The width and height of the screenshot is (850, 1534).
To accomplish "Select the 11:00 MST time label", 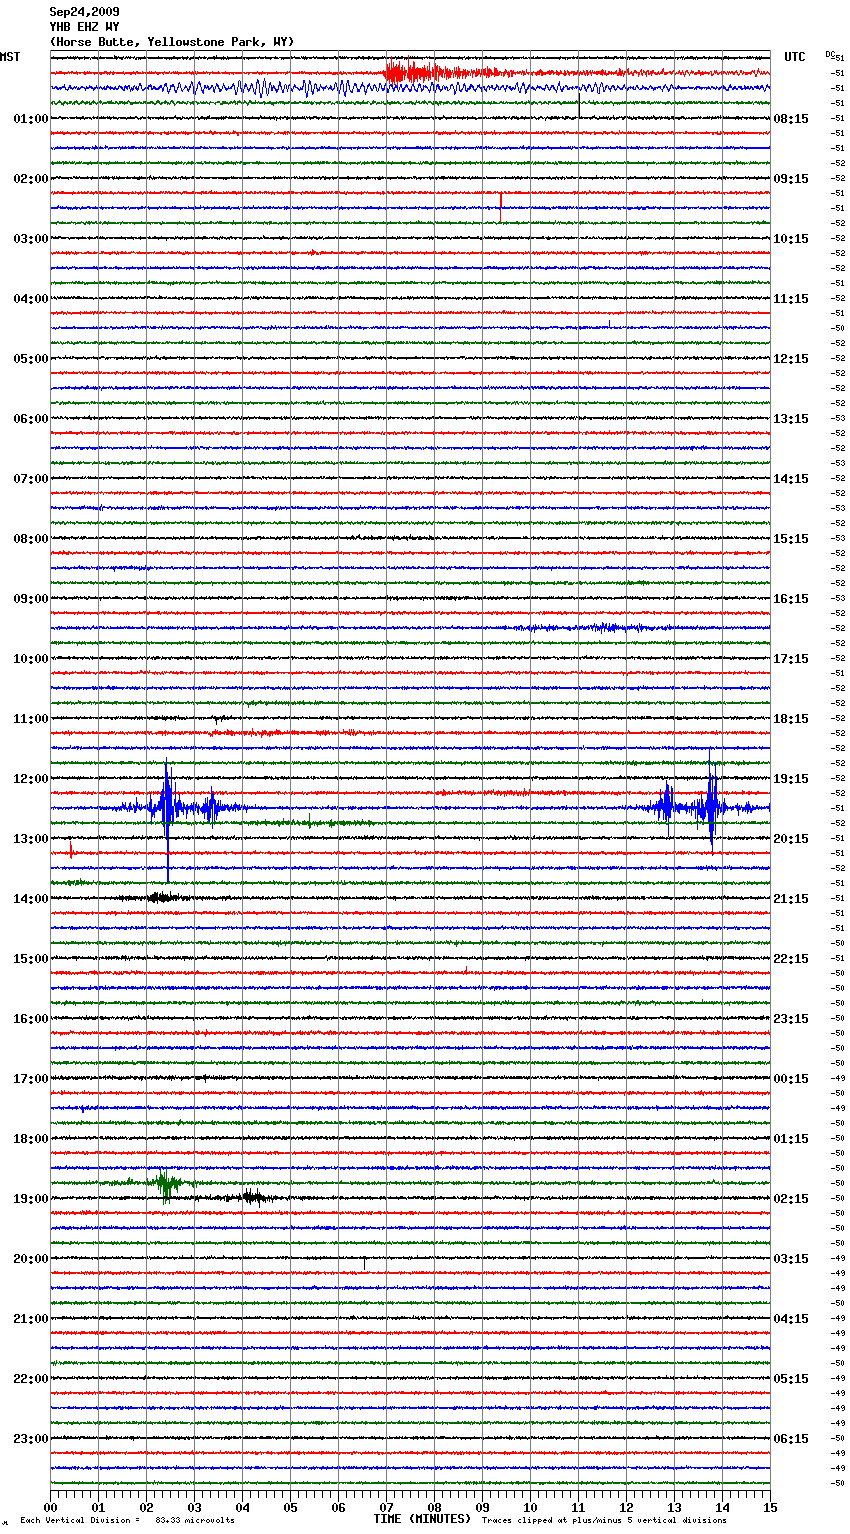I will 31,719.
